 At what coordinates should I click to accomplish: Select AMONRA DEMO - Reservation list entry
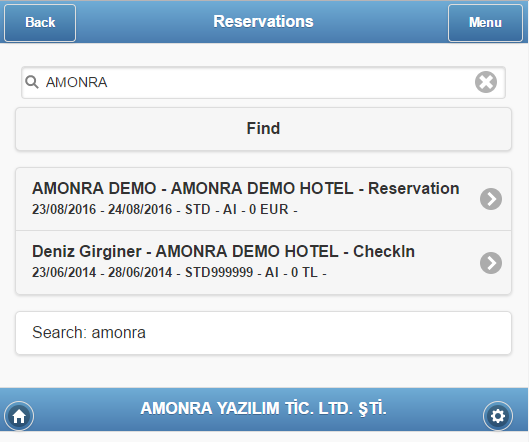pyautogui.click(x=263, y=199)
